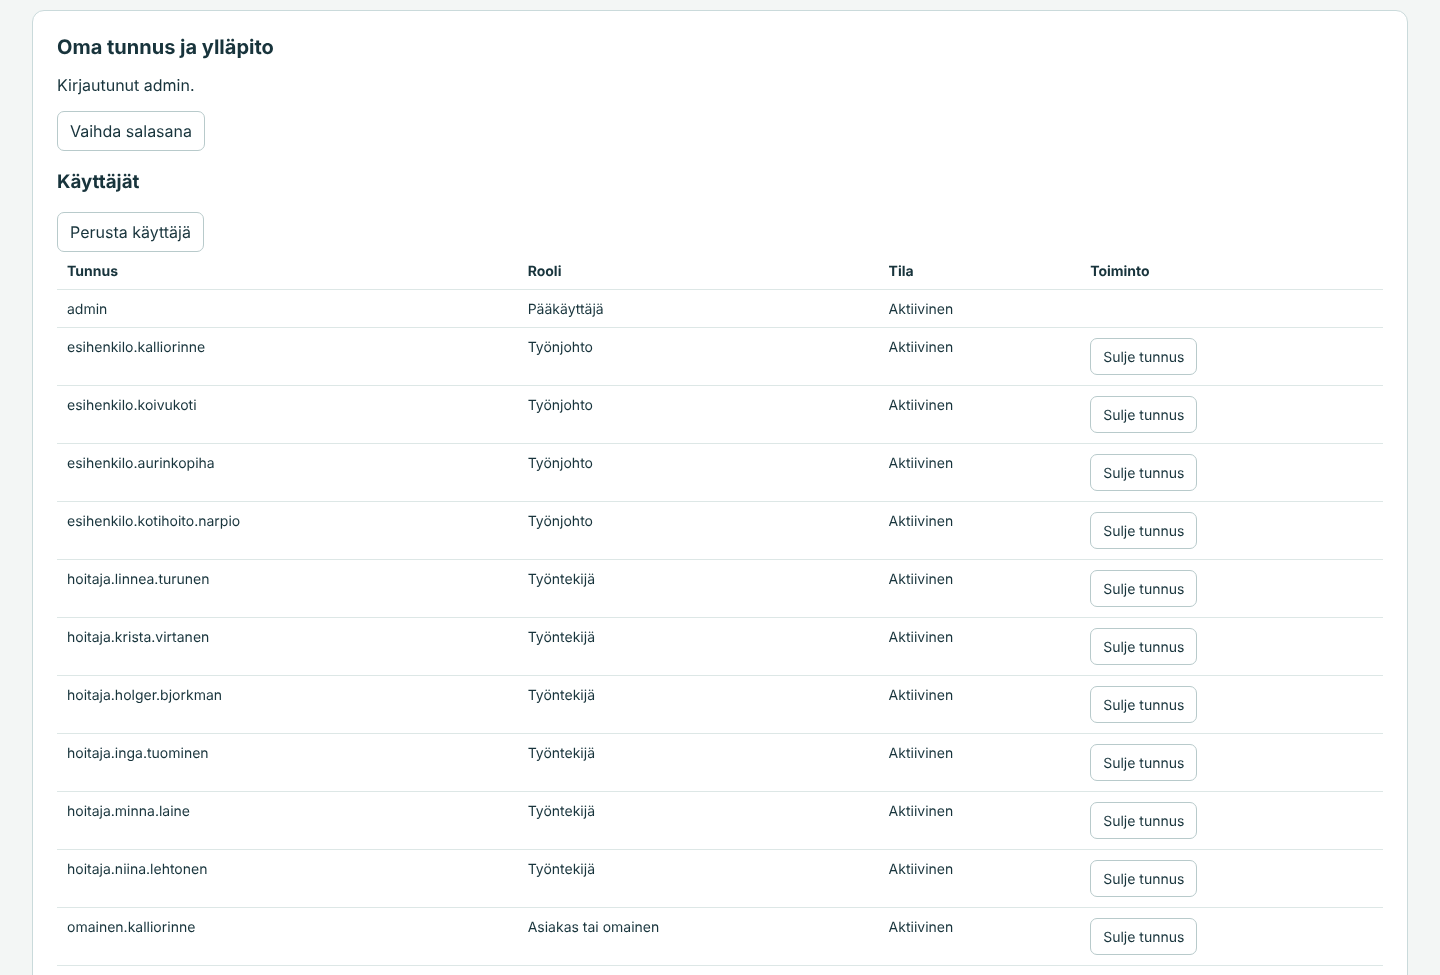Viewport: 1440px width, 975px height.
Task: Close account hoitaja.minna.laine
Action: coord(1143,821)
